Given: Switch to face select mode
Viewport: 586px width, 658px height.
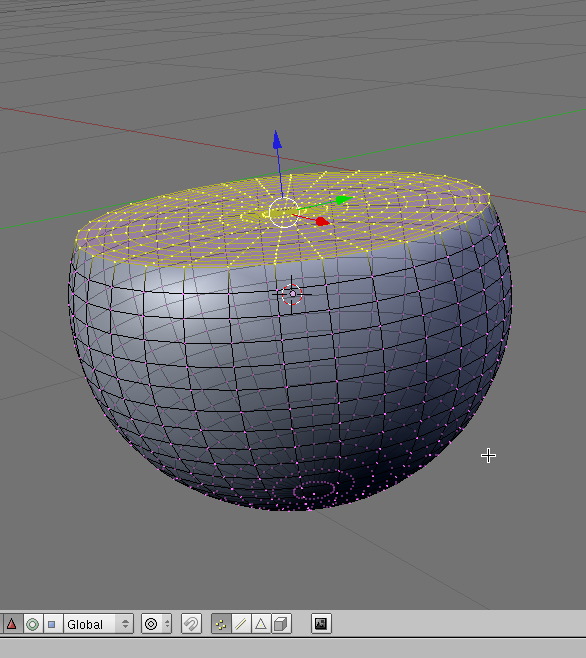Looking at the screenshot, I should (x=261, y=624).
